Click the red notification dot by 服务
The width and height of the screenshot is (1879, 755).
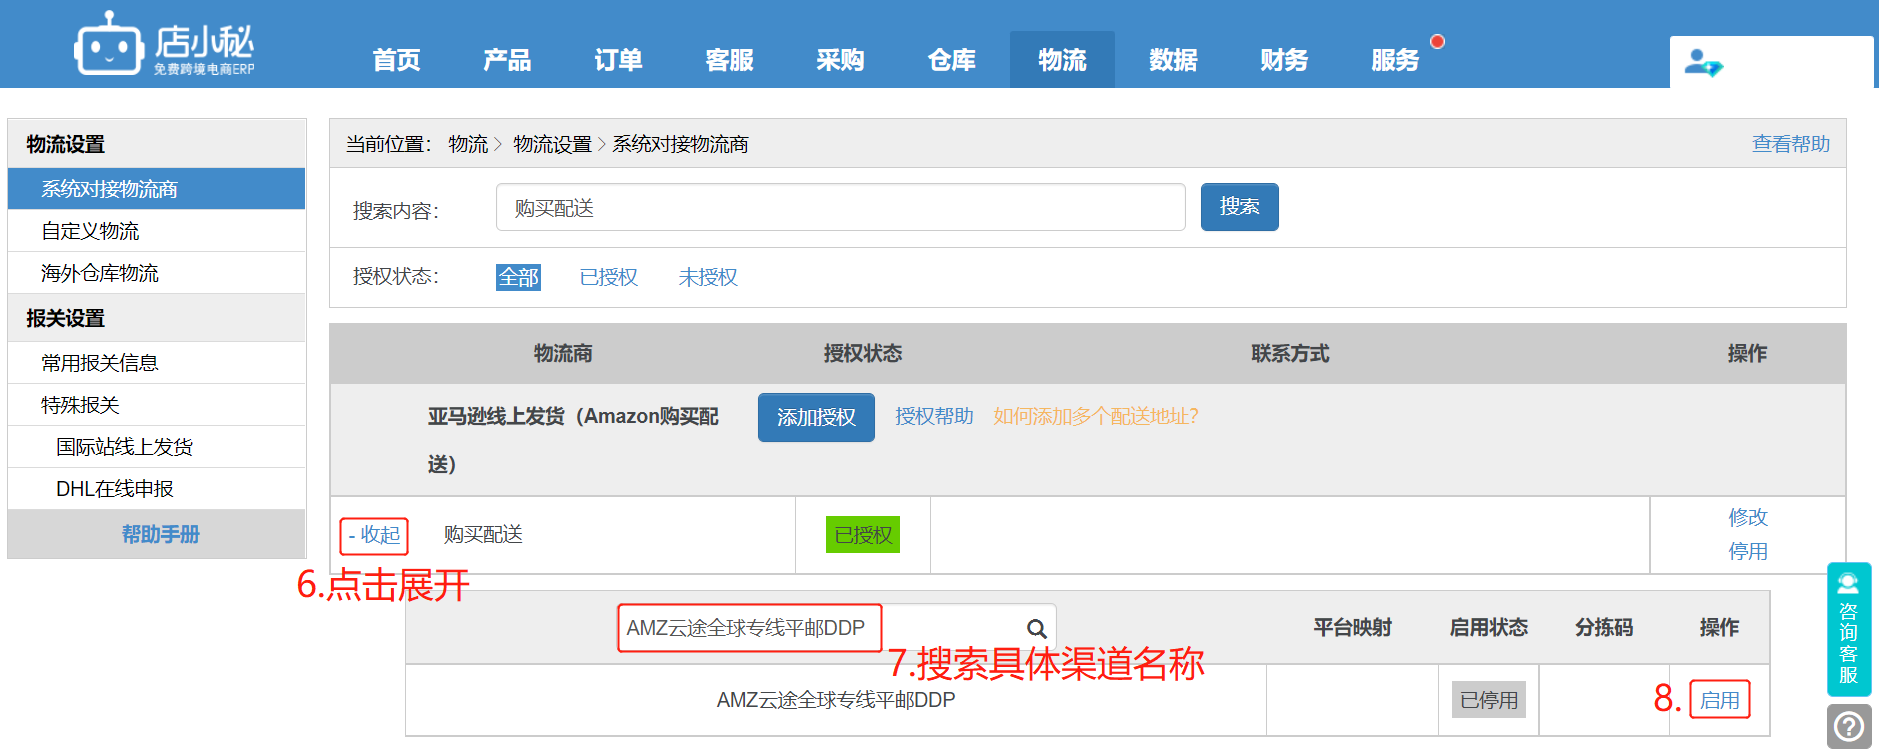pos(1437,41)
